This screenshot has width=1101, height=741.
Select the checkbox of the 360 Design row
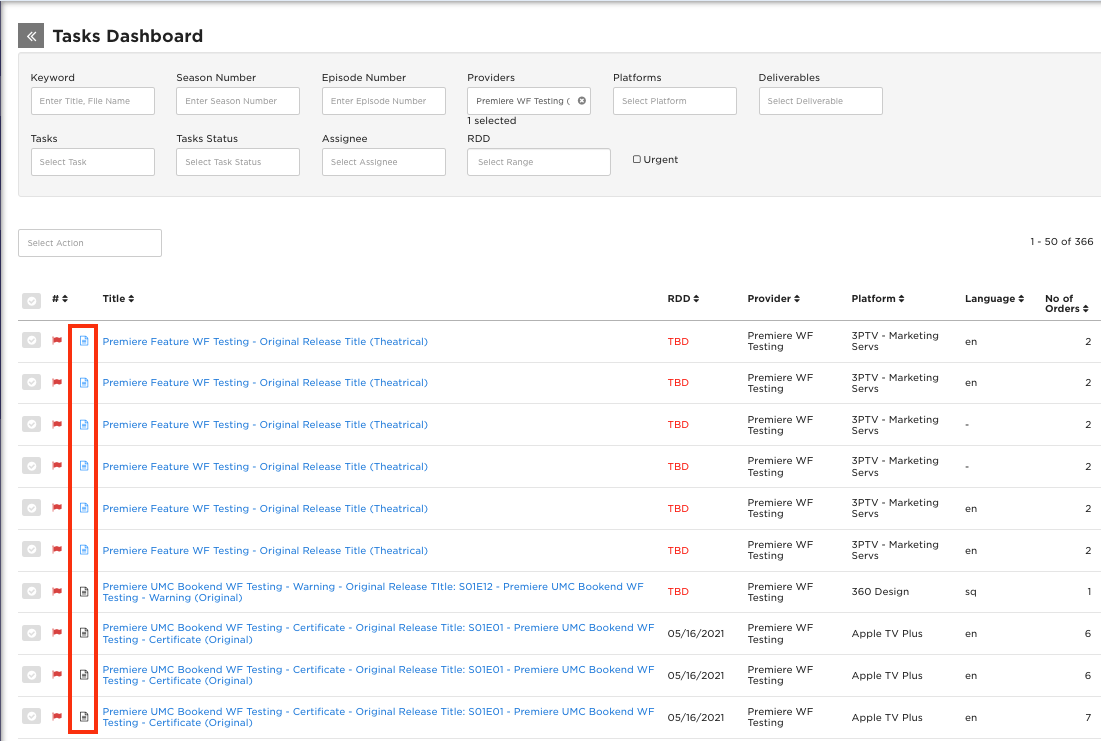point(32,591)
